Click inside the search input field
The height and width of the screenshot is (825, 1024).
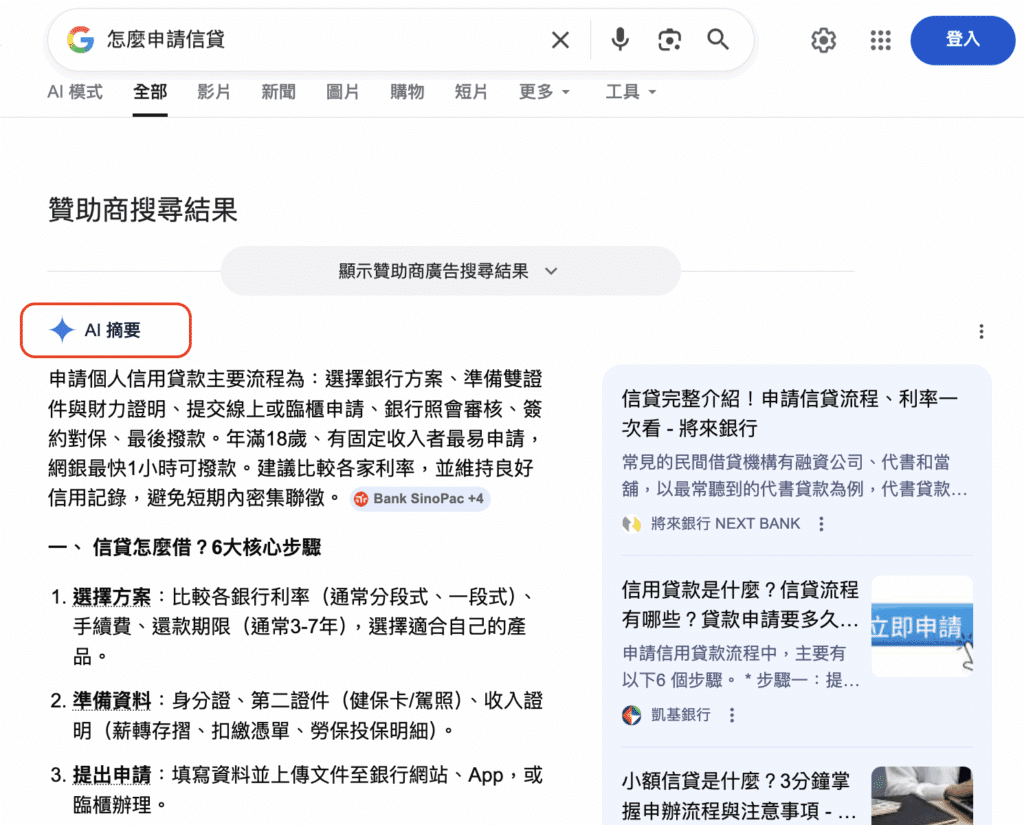coord(300,40)
